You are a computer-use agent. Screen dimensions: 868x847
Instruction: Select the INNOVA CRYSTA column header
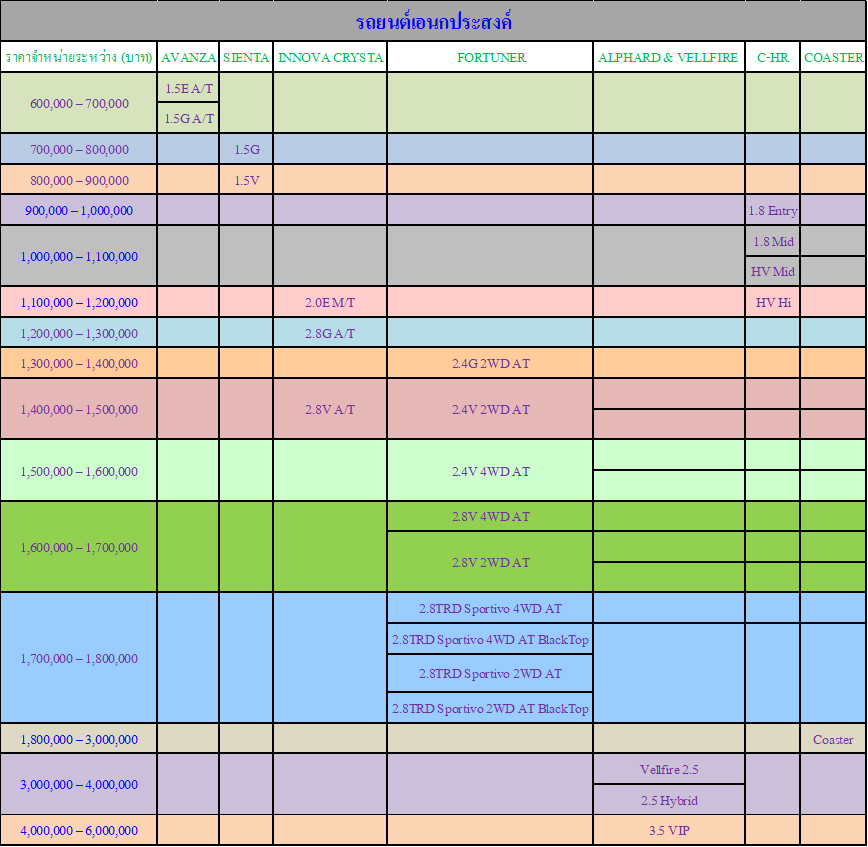point(330,57)
